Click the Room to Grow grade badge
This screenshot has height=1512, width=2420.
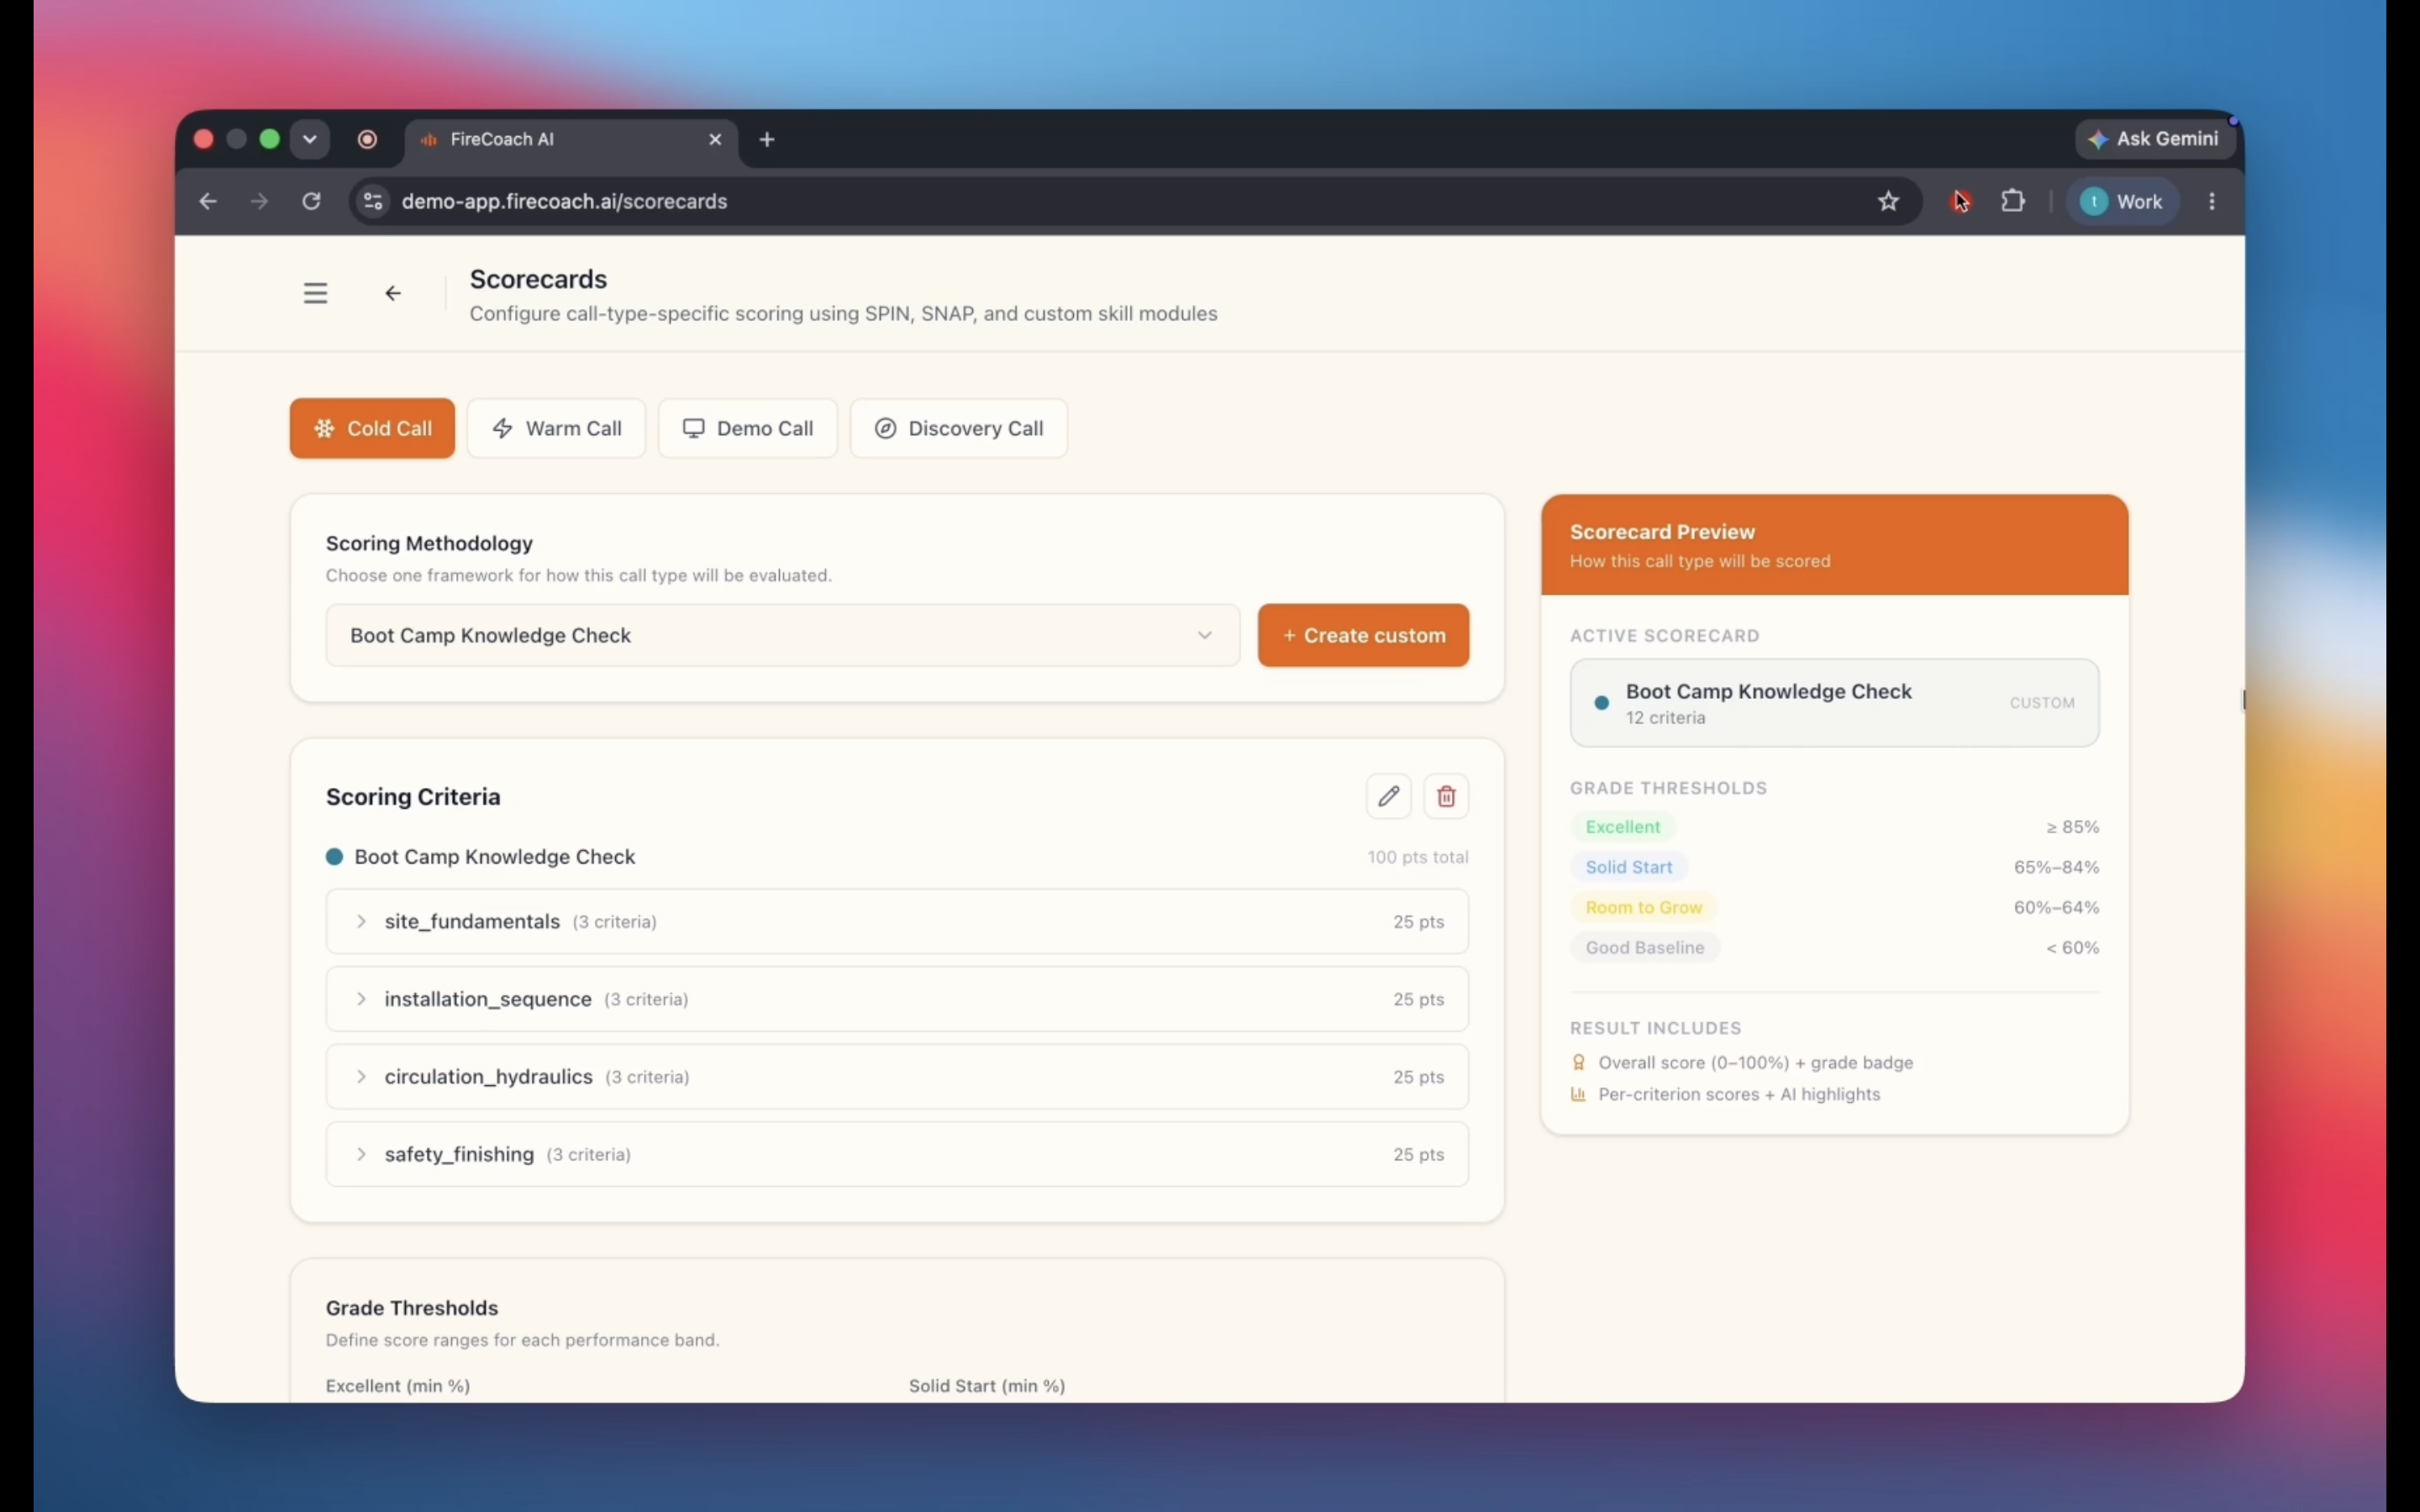coord(1643,907)
